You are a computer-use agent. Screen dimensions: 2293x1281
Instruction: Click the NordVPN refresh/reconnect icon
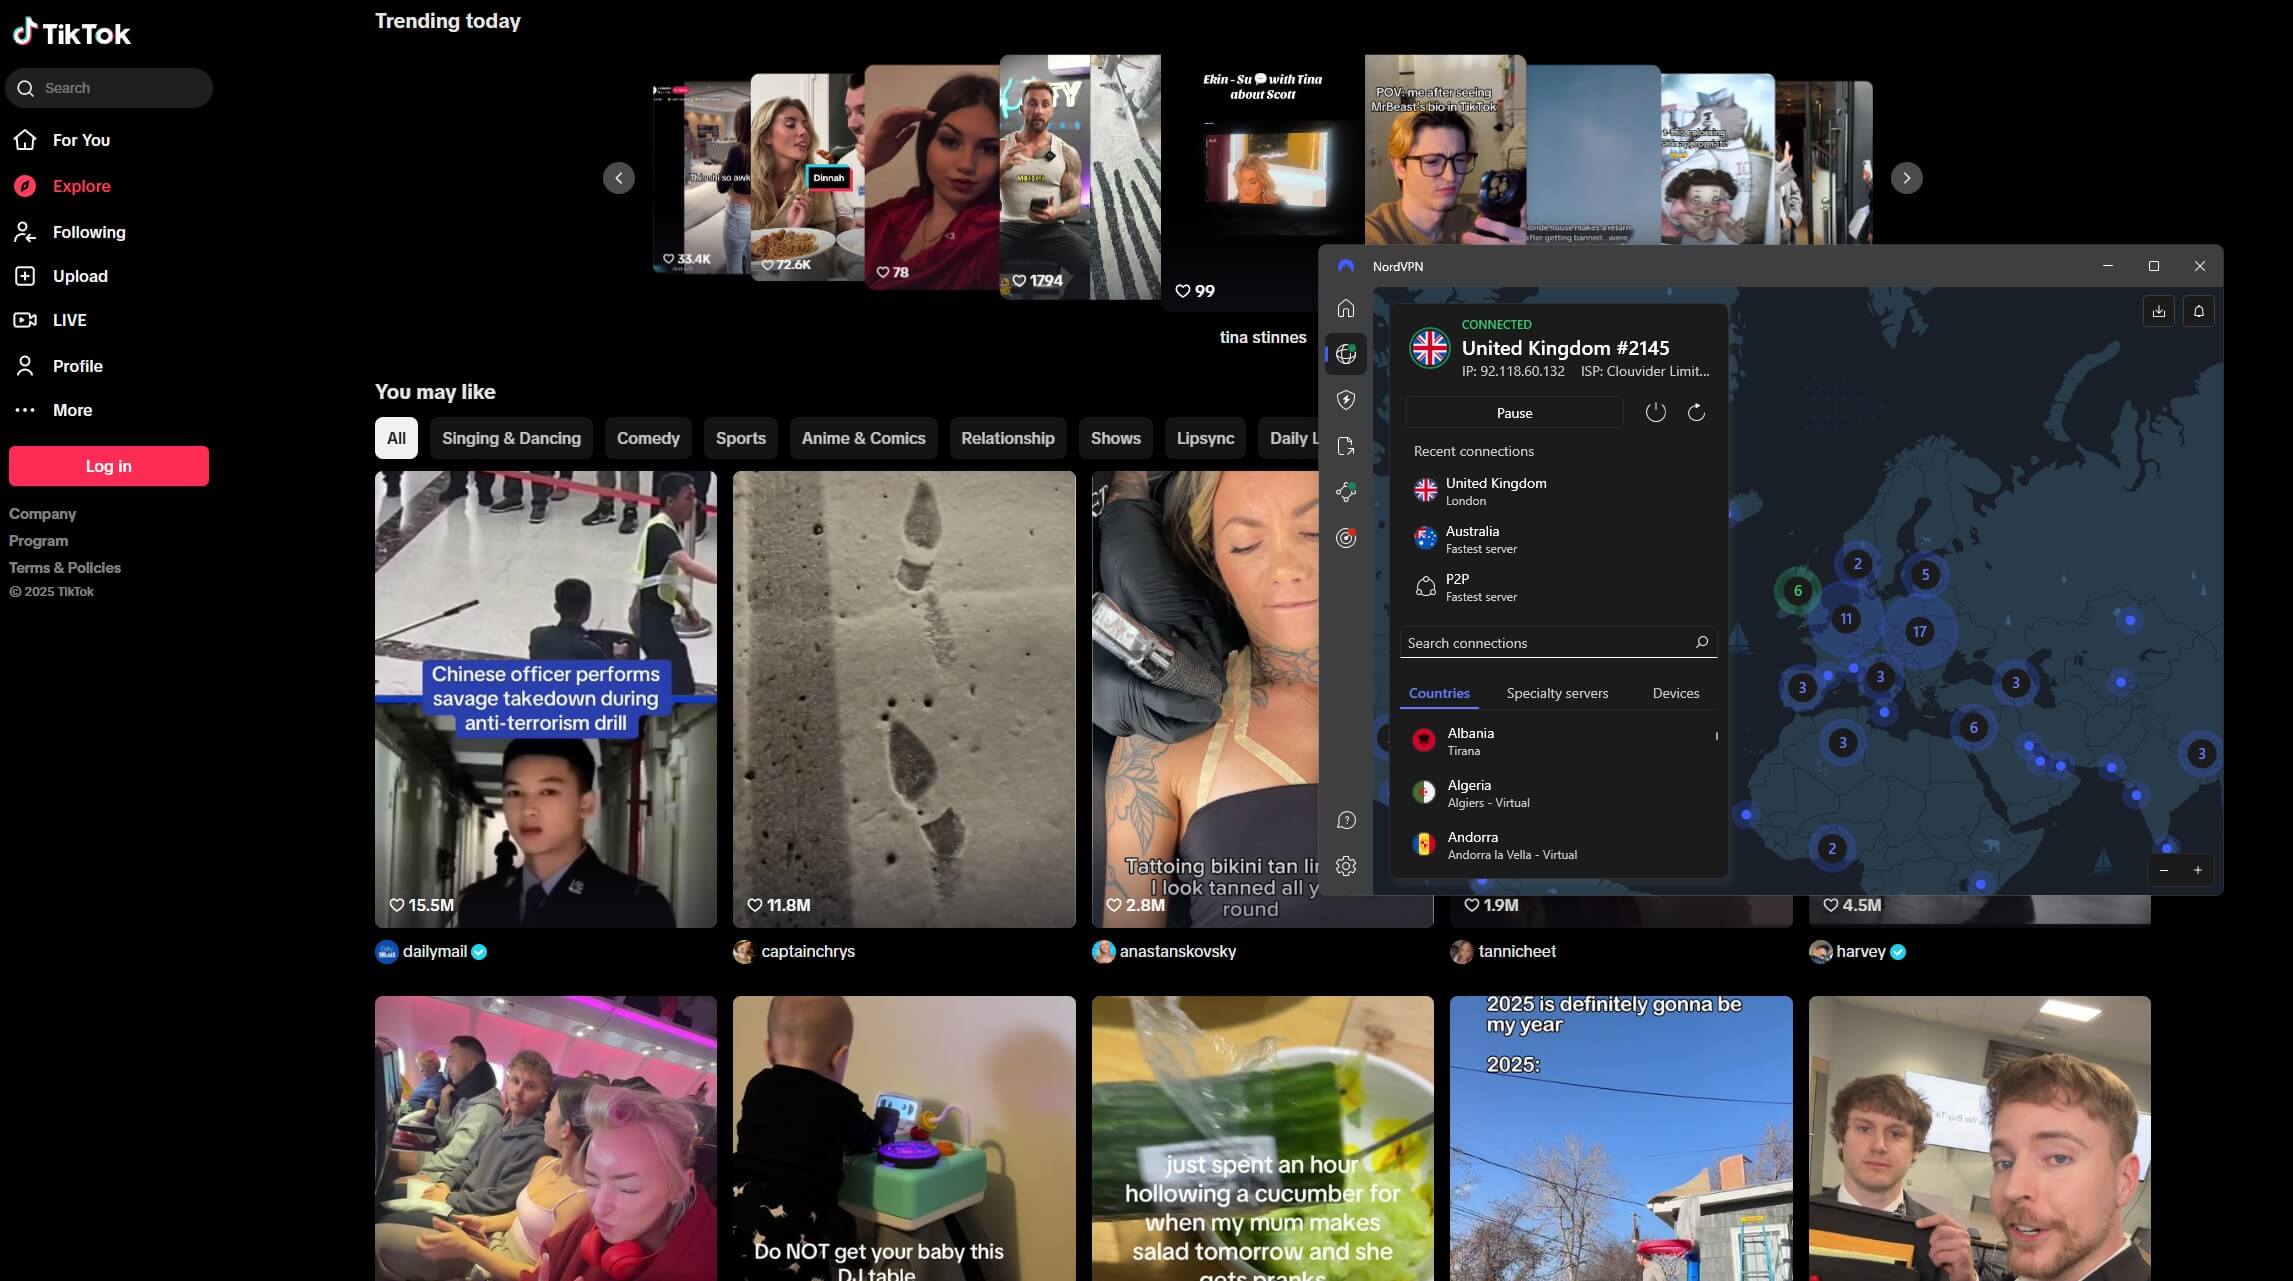1696,413
